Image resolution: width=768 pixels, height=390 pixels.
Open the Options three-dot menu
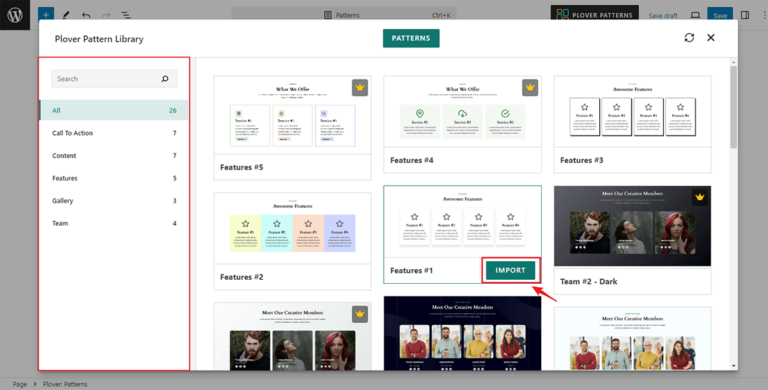[764, 15]
